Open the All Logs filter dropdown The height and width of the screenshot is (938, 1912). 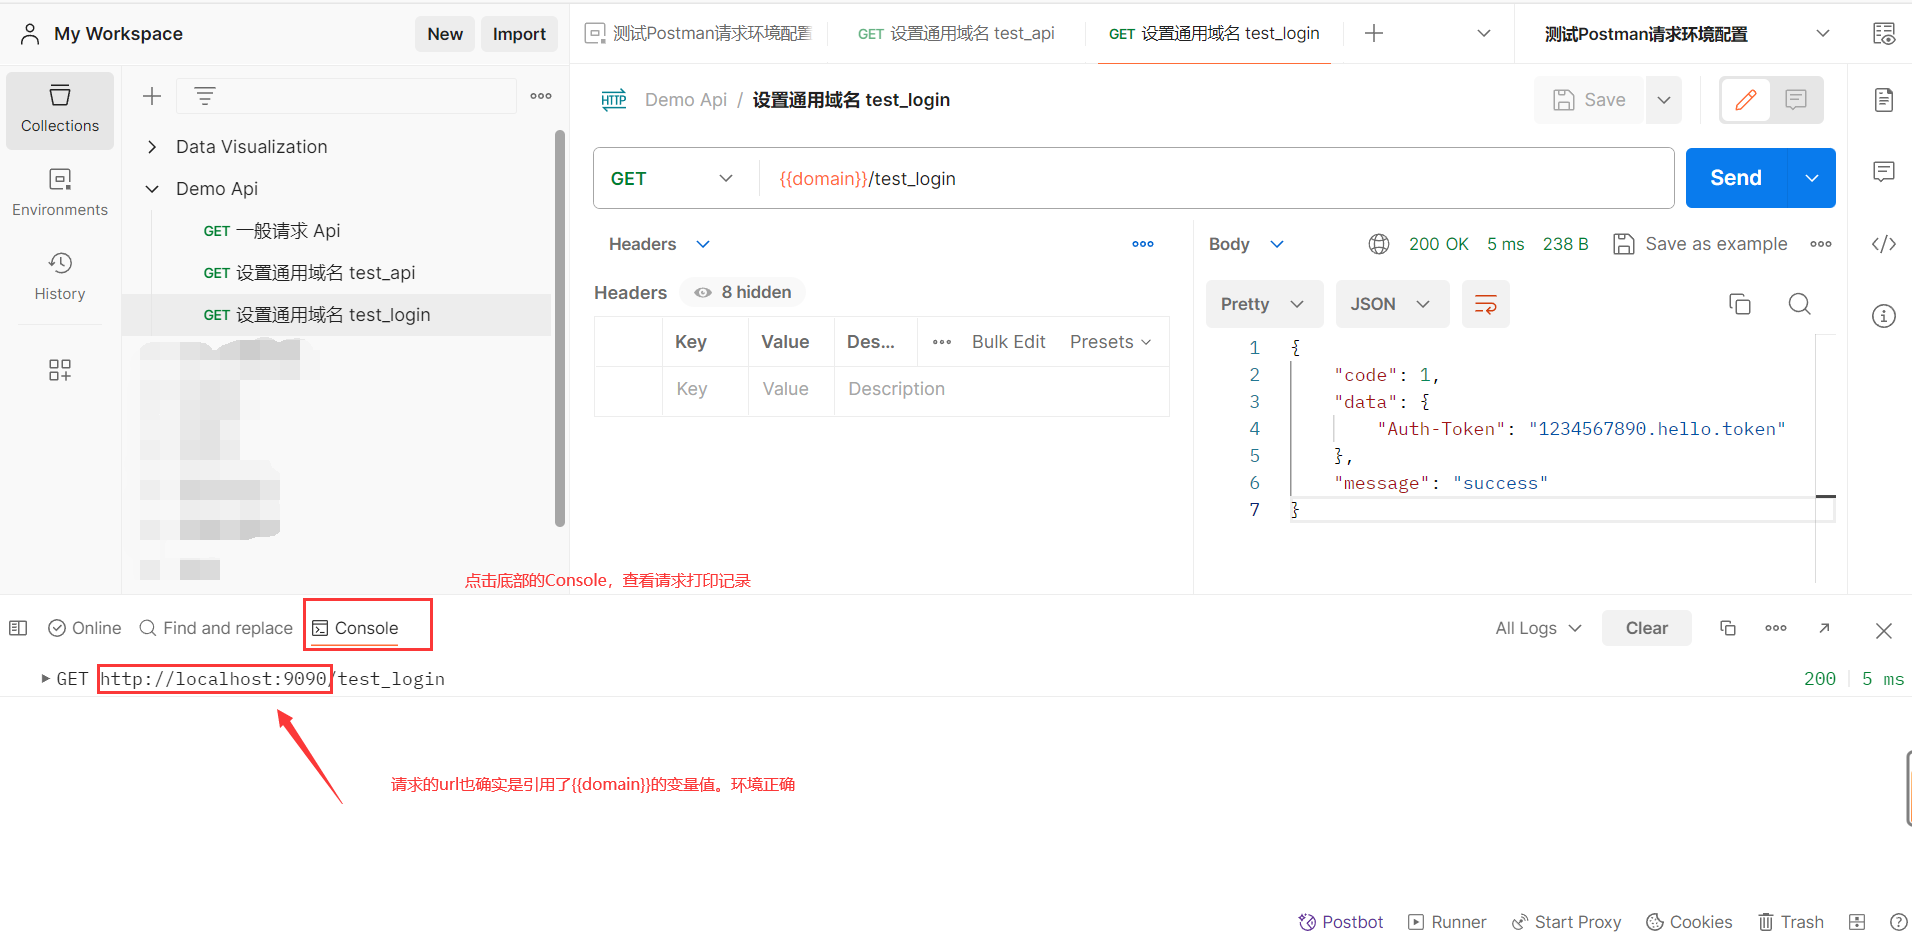click(x=1539, y=628)
